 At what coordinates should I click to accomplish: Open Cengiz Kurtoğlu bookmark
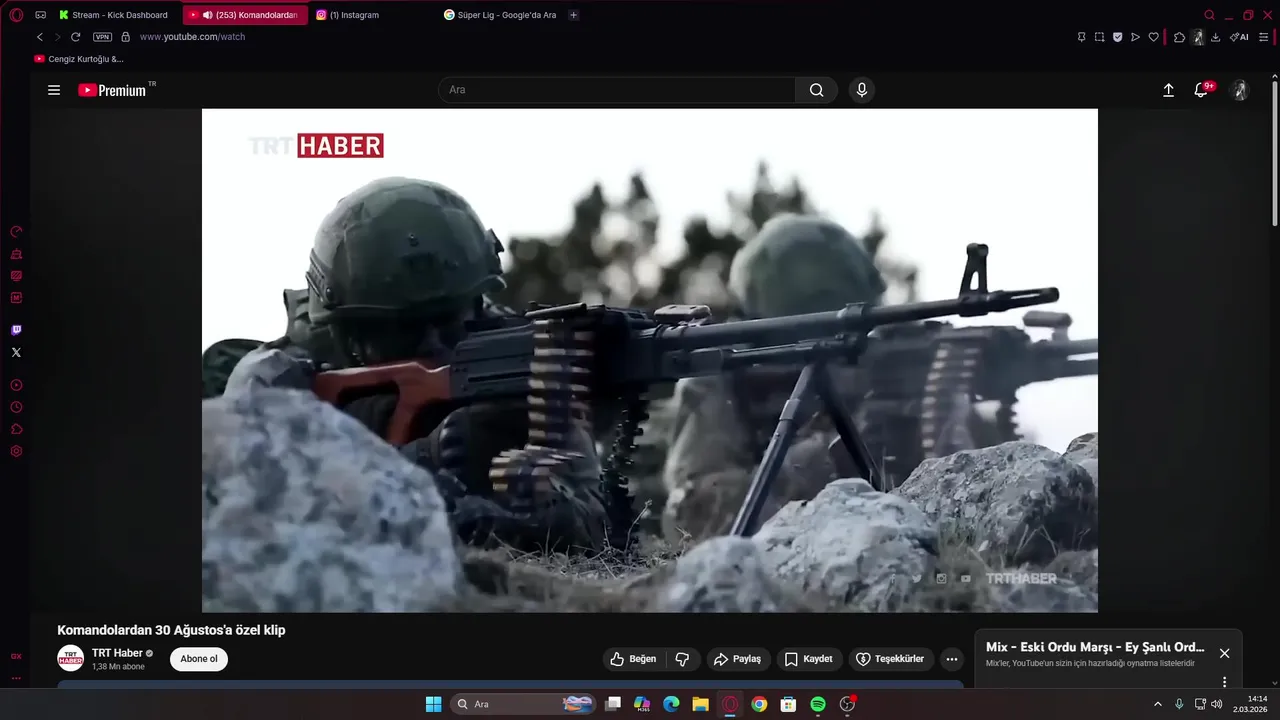coord(79,59)
